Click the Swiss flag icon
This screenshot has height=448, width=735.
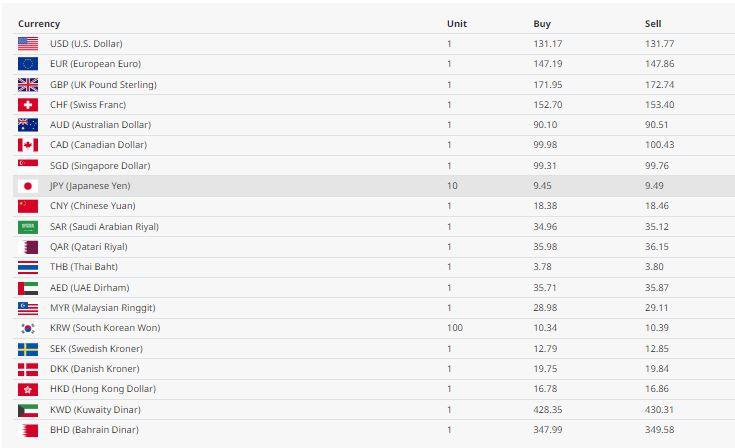tap(28, 105)
